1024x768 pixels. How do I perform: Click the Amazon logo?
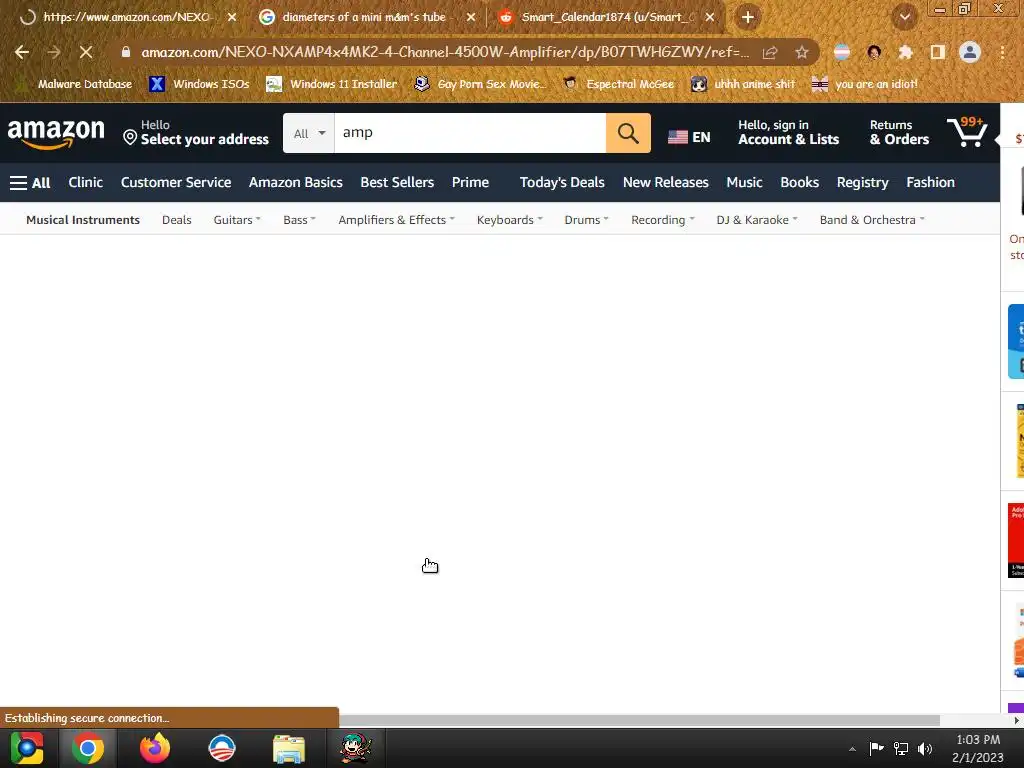click(56, 134)
